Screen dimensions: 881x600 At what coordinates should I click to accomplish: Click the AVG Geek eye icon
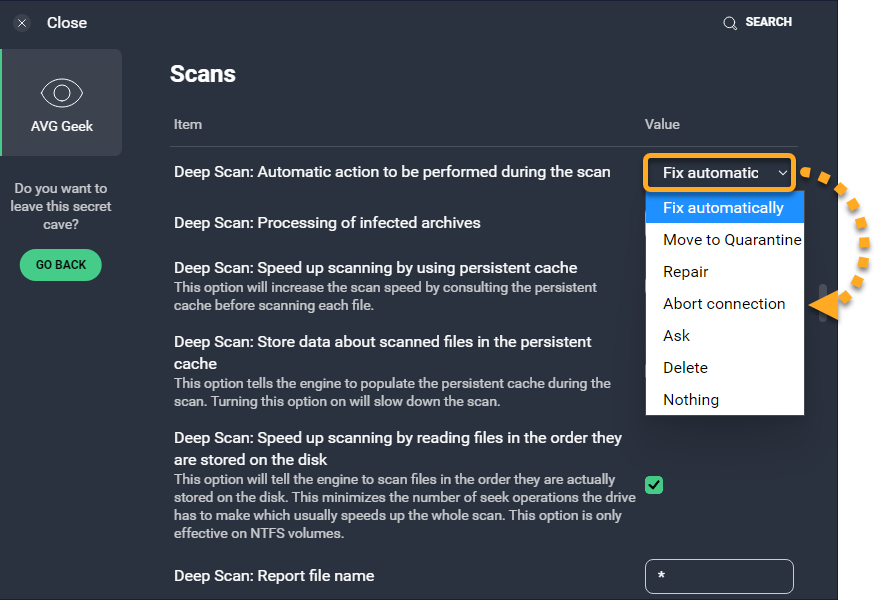pyautogui.click(x=61, y=94)
